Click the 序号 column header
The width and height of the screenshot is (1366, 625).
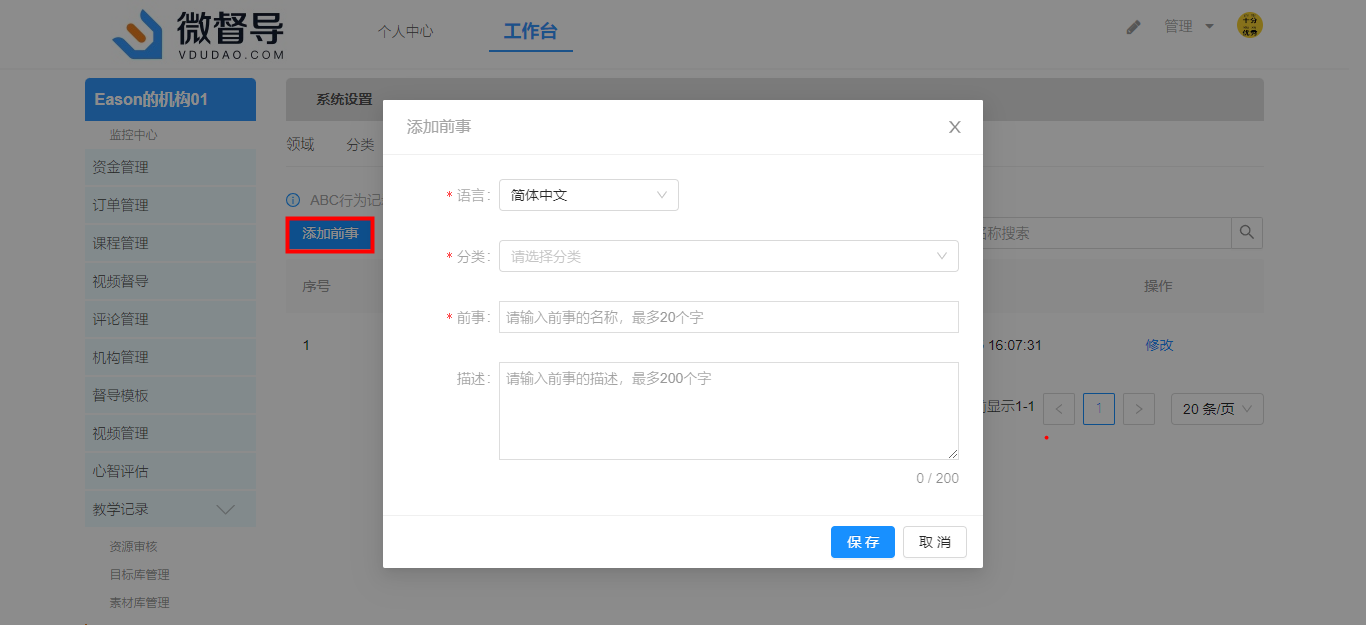(316, 286)
